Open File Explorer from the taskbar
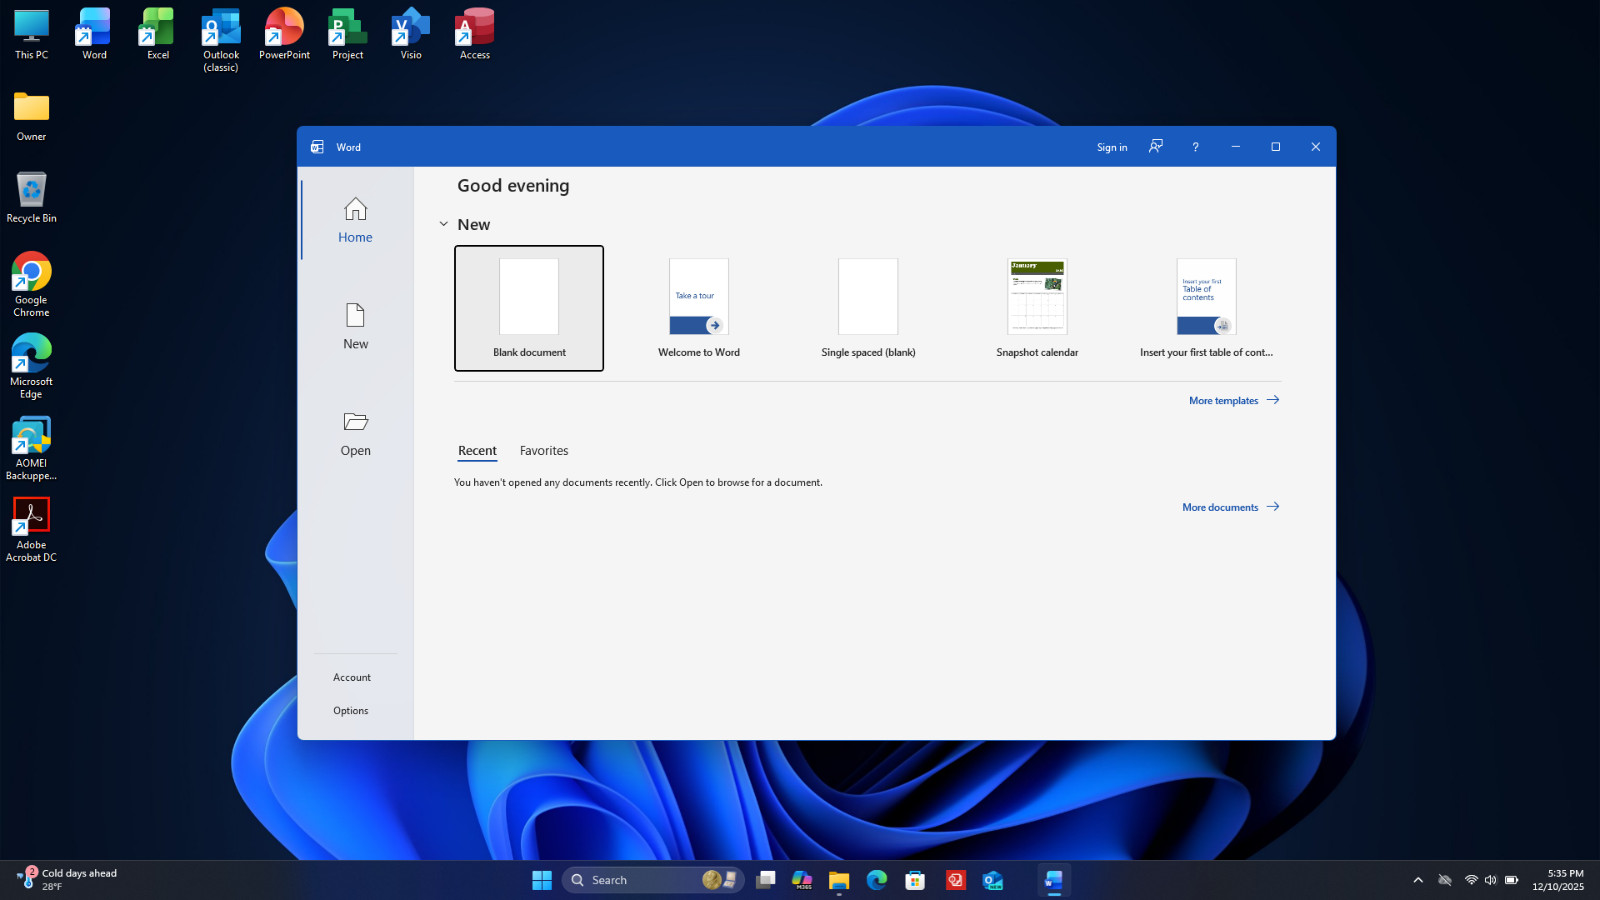1600x900 pixels. 839,880
